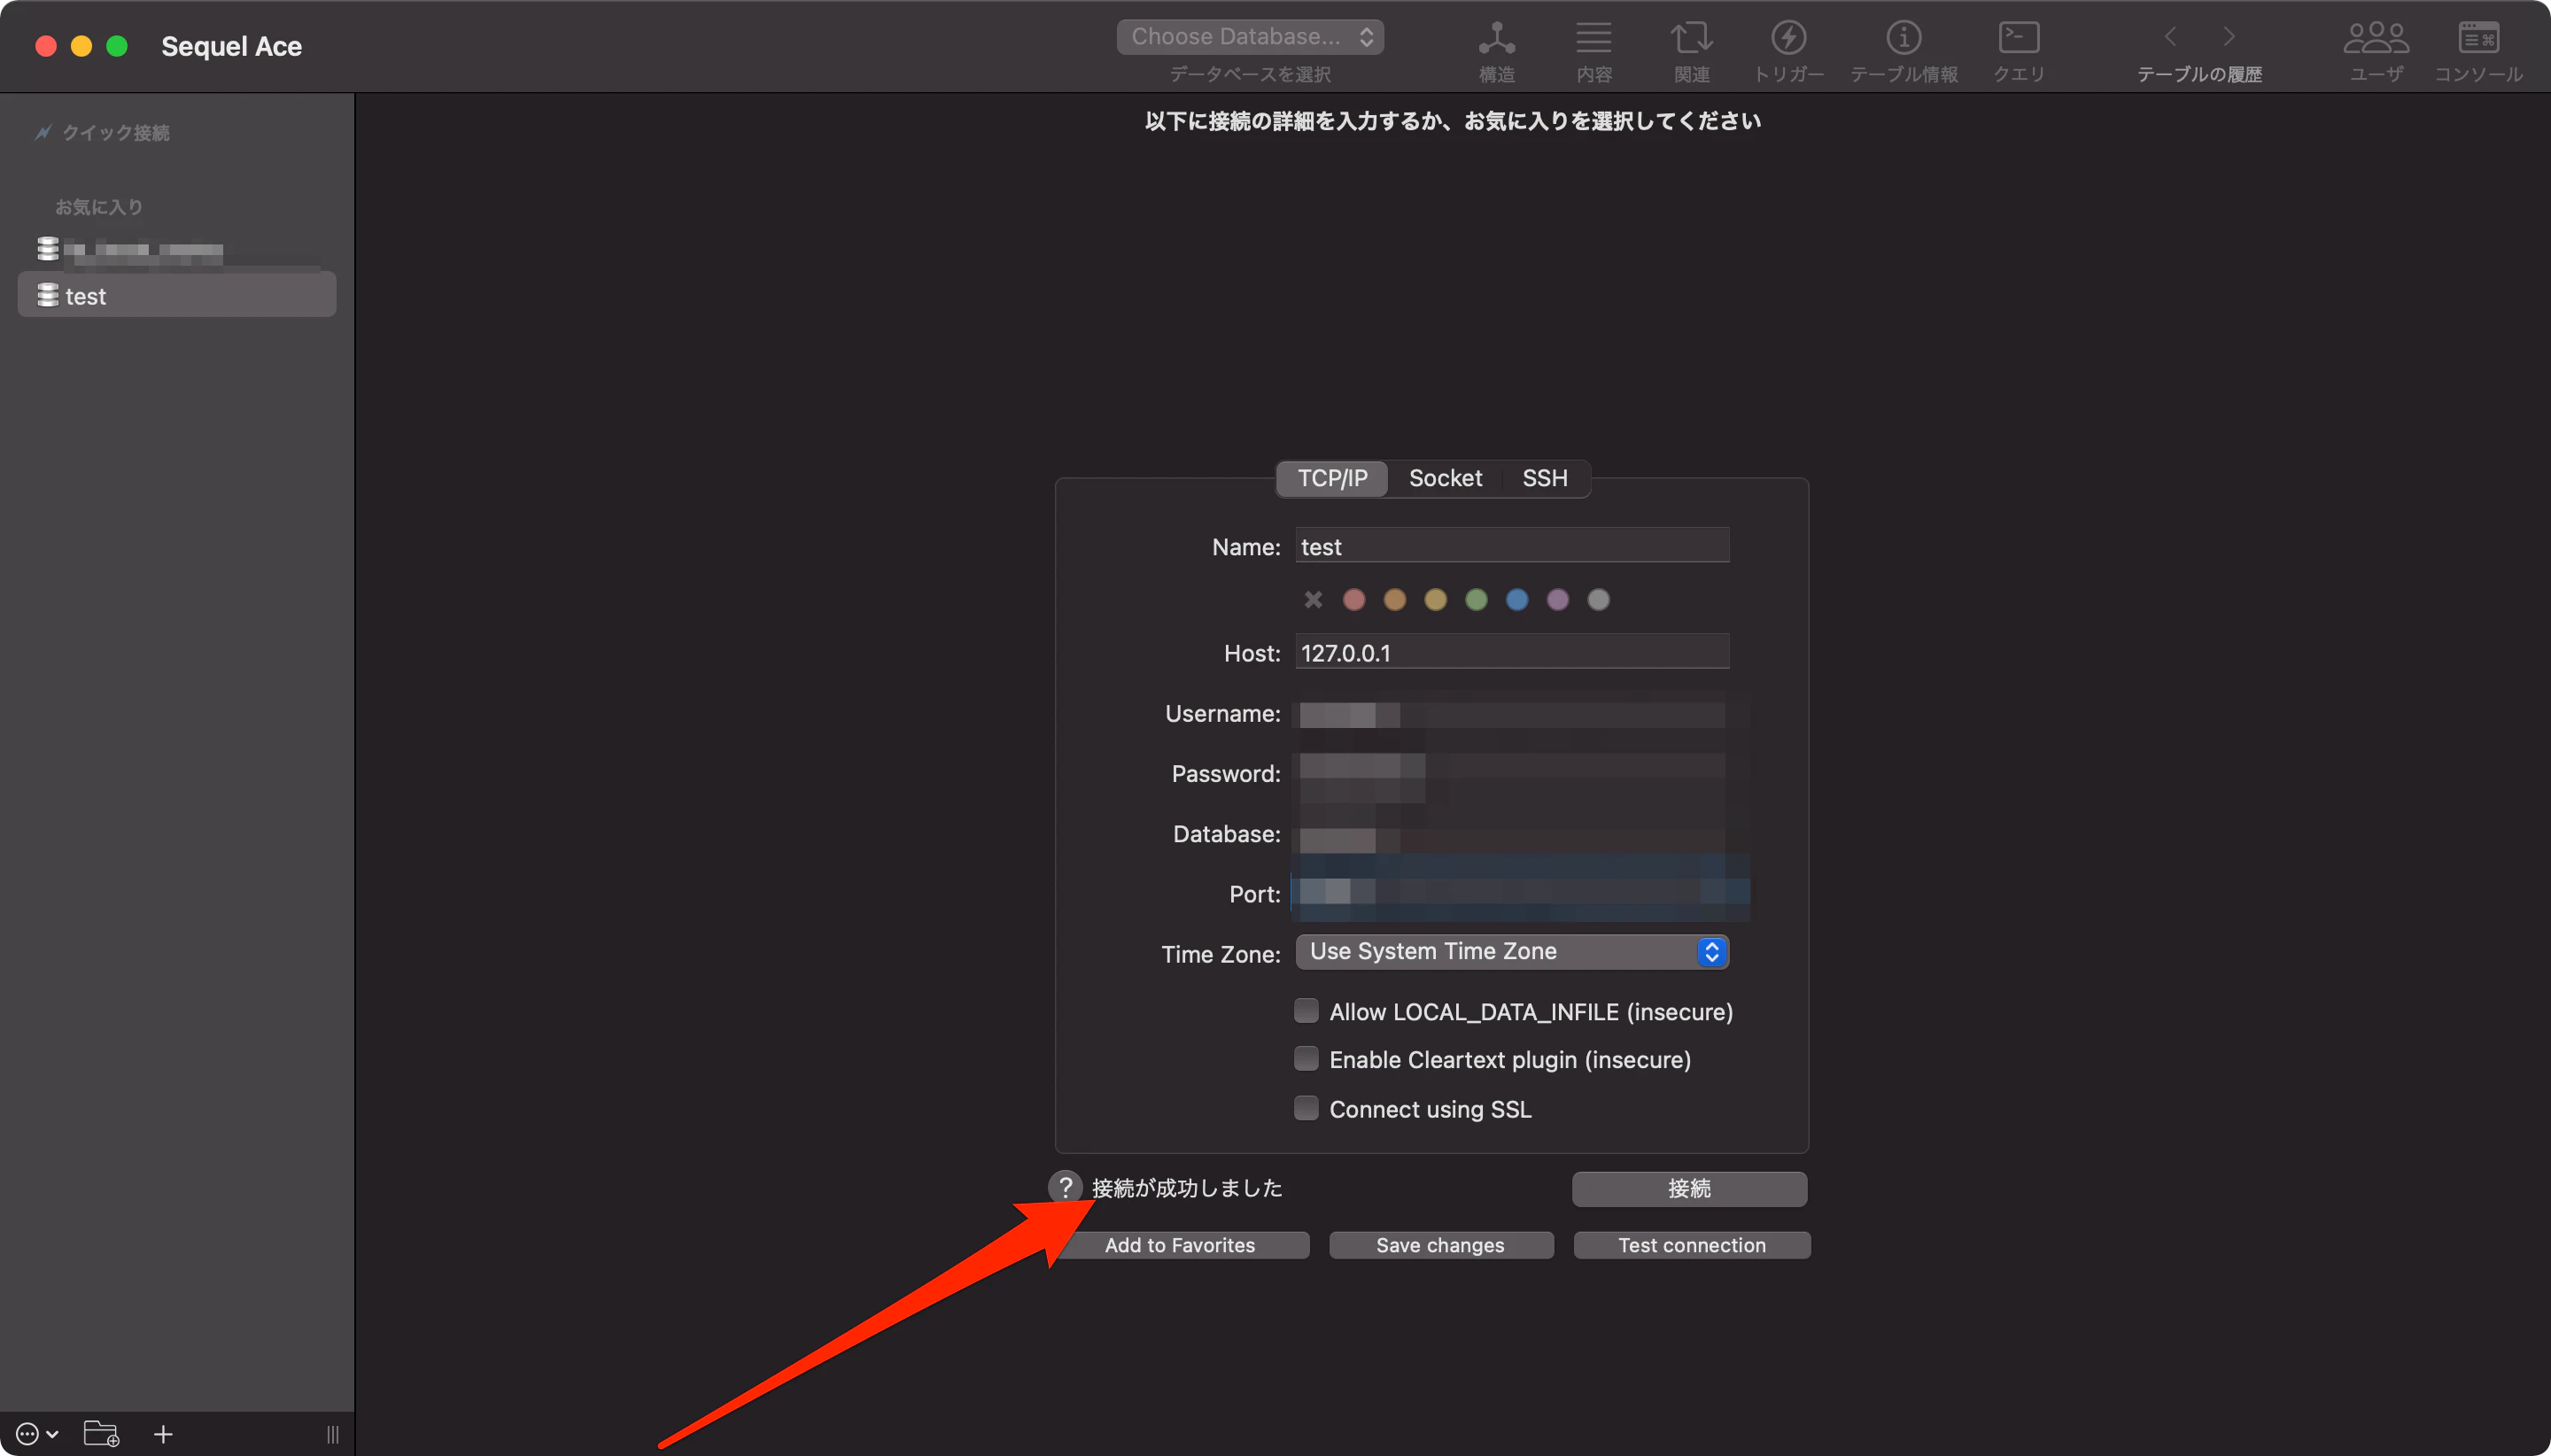Image resolution: width=2551 pixels, height=1456 pixels.
Task: Open the Table Info (テーブル情報) view
Action: [x=1903, y=51]
